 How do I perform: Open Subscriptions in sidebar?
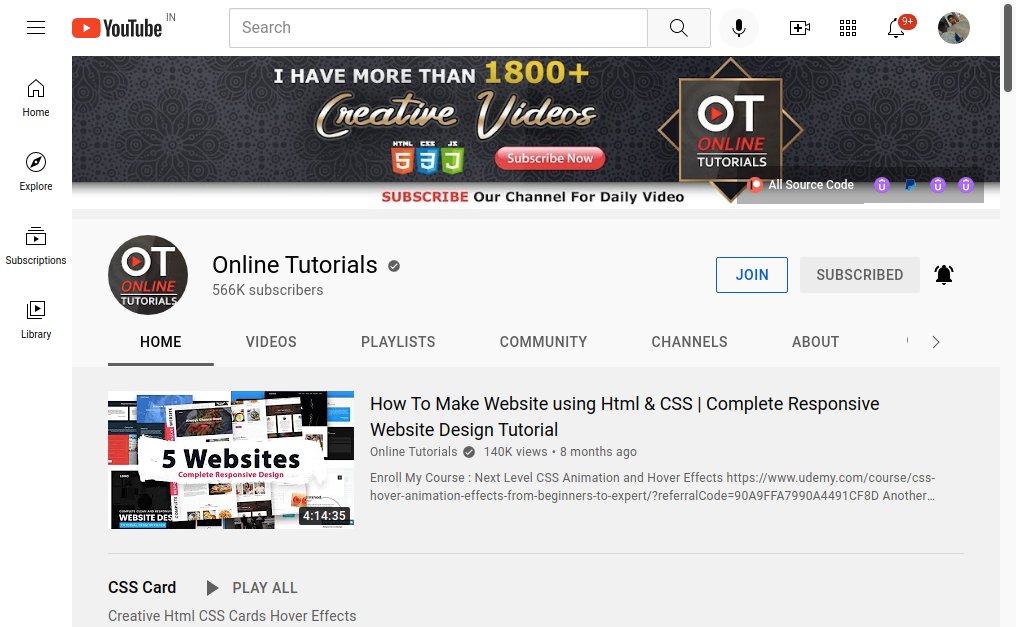pos(36,245)
